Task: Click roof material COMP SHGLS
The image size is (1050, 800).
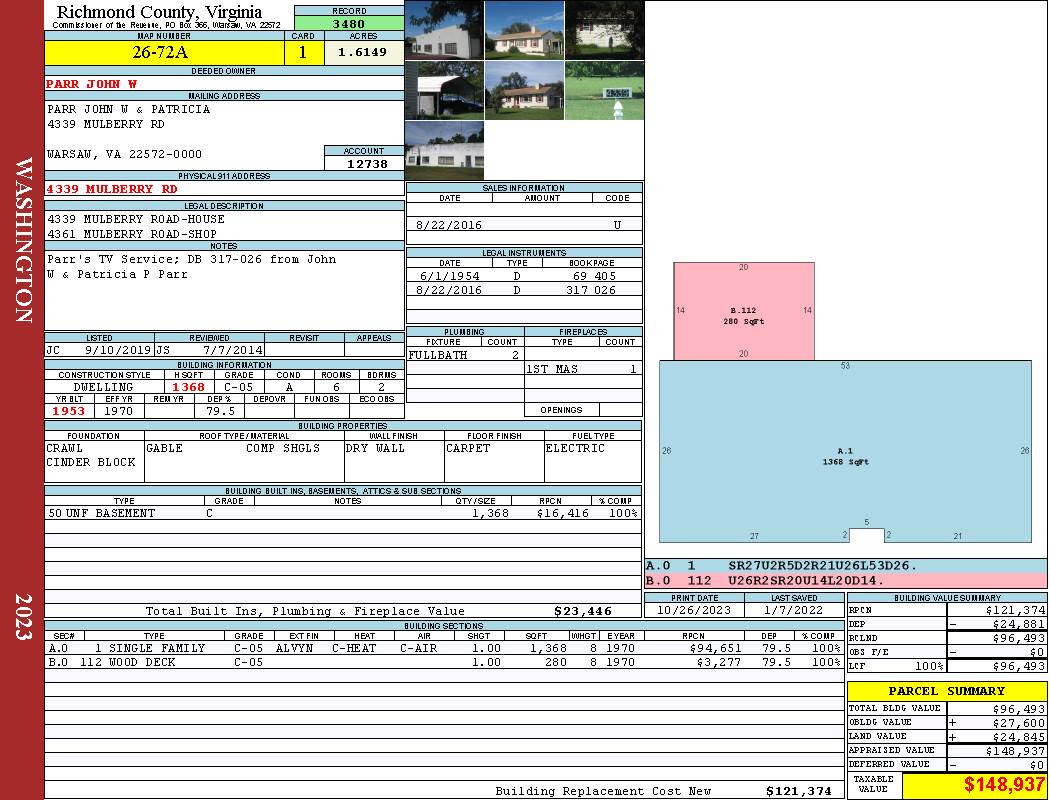Action: coord(283,448)
